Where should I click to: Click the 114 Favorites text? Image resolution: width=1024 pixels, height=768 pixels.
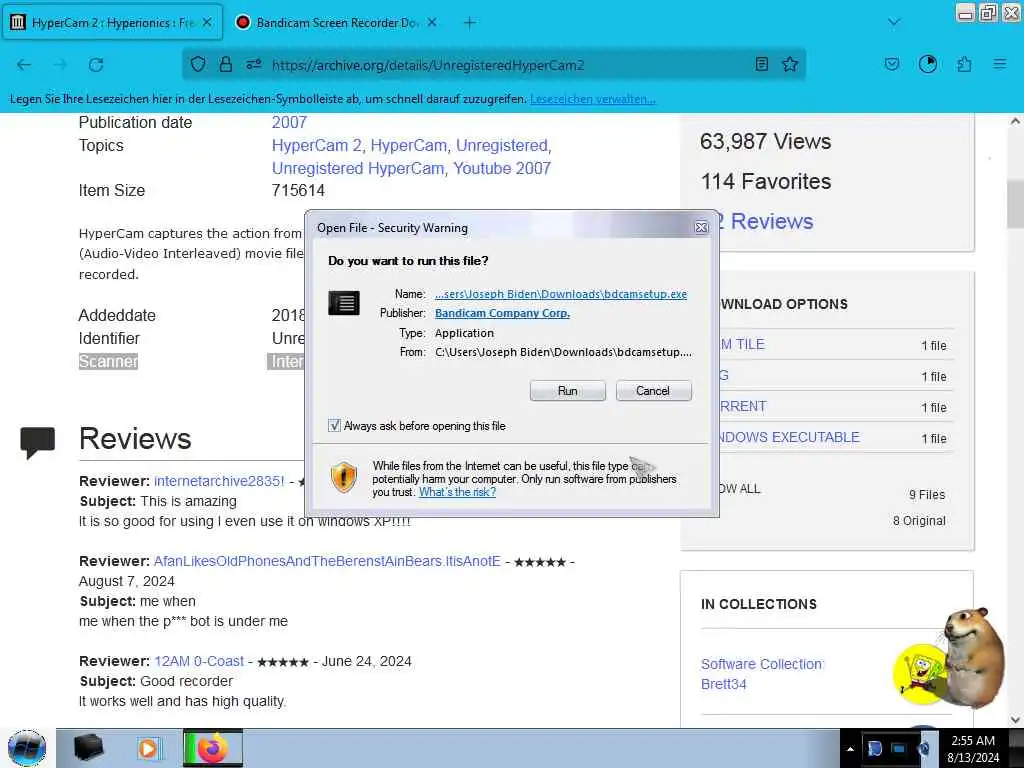click(766, 181)
